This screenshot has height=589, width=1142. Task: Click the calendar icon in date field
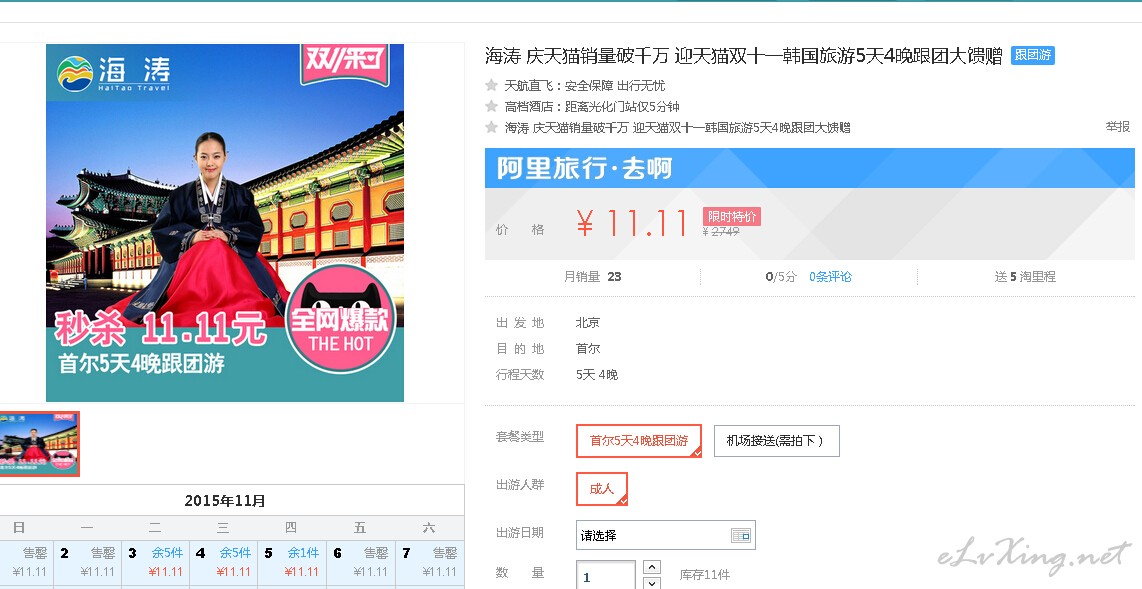[x=741, y=536]
